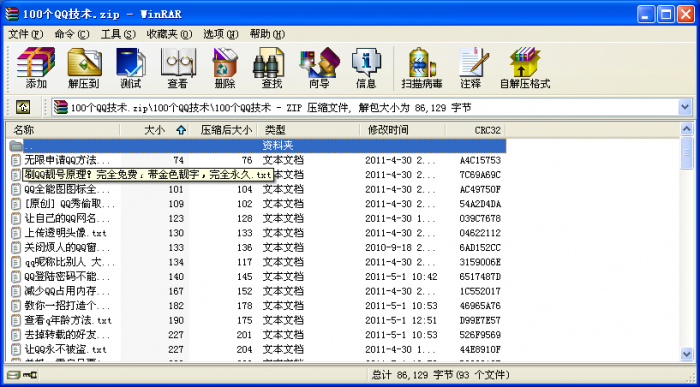Click file icon of 查看q年龄方法.txt
Image resolution: width=700 pixels, height=387 pixels.
[x=16, y=320]
